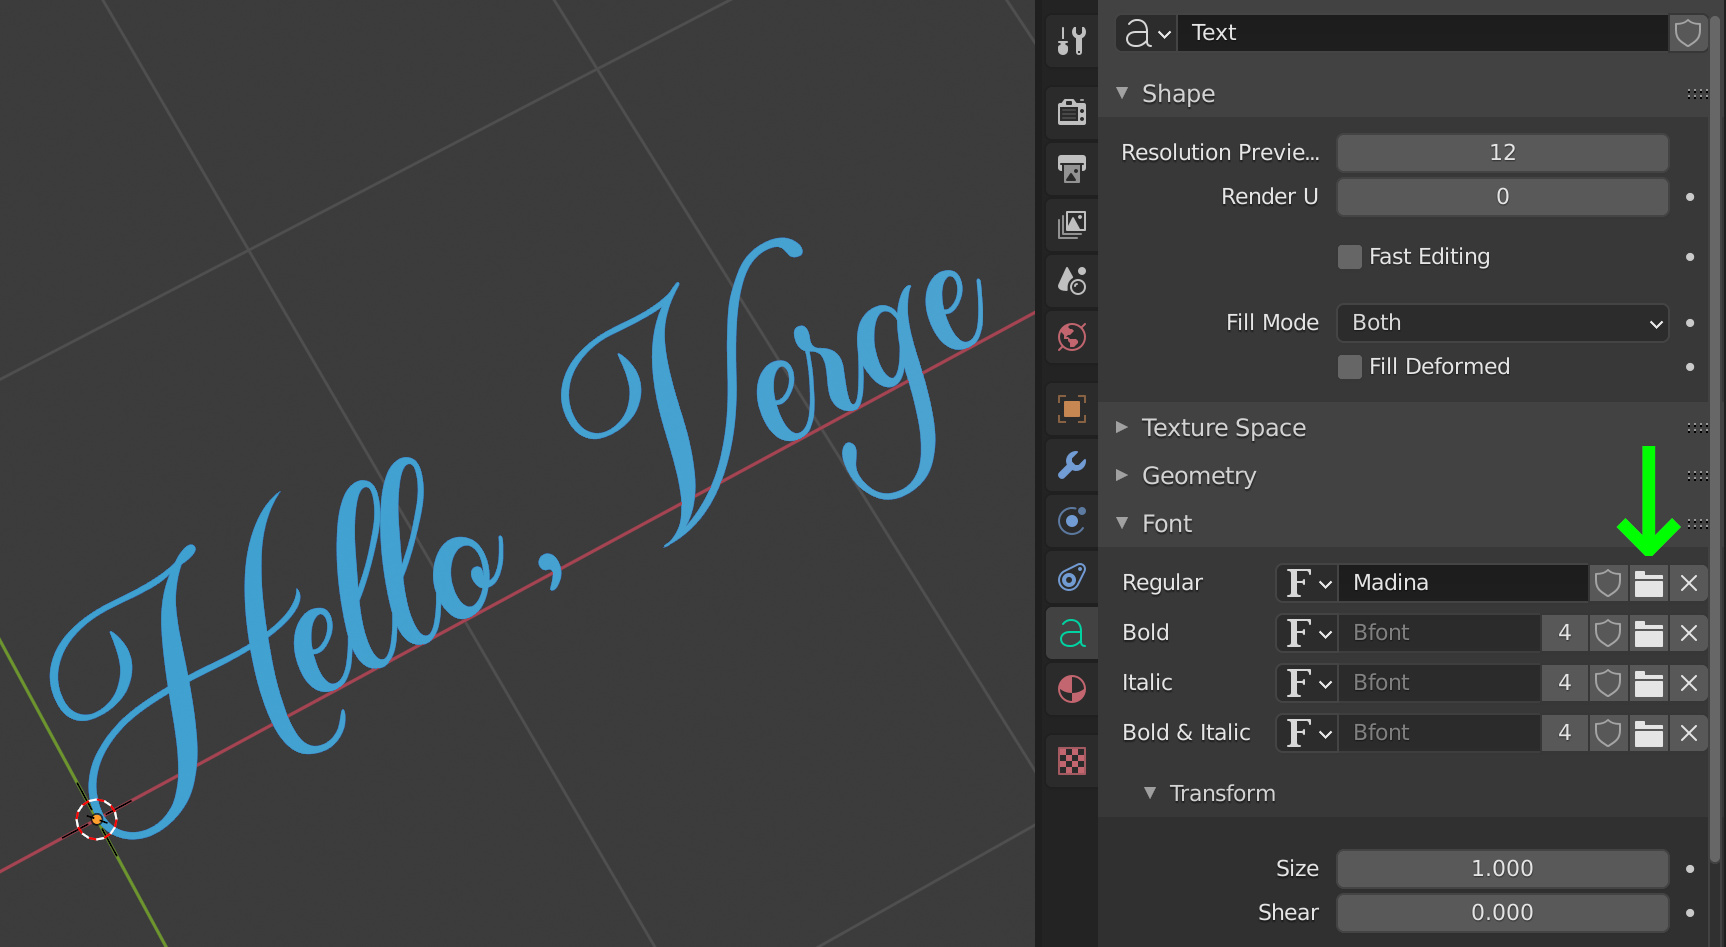Animate the Fill Deformed property dot
This screenshot has width=1726, height=947.
[x=1690, y=367]
